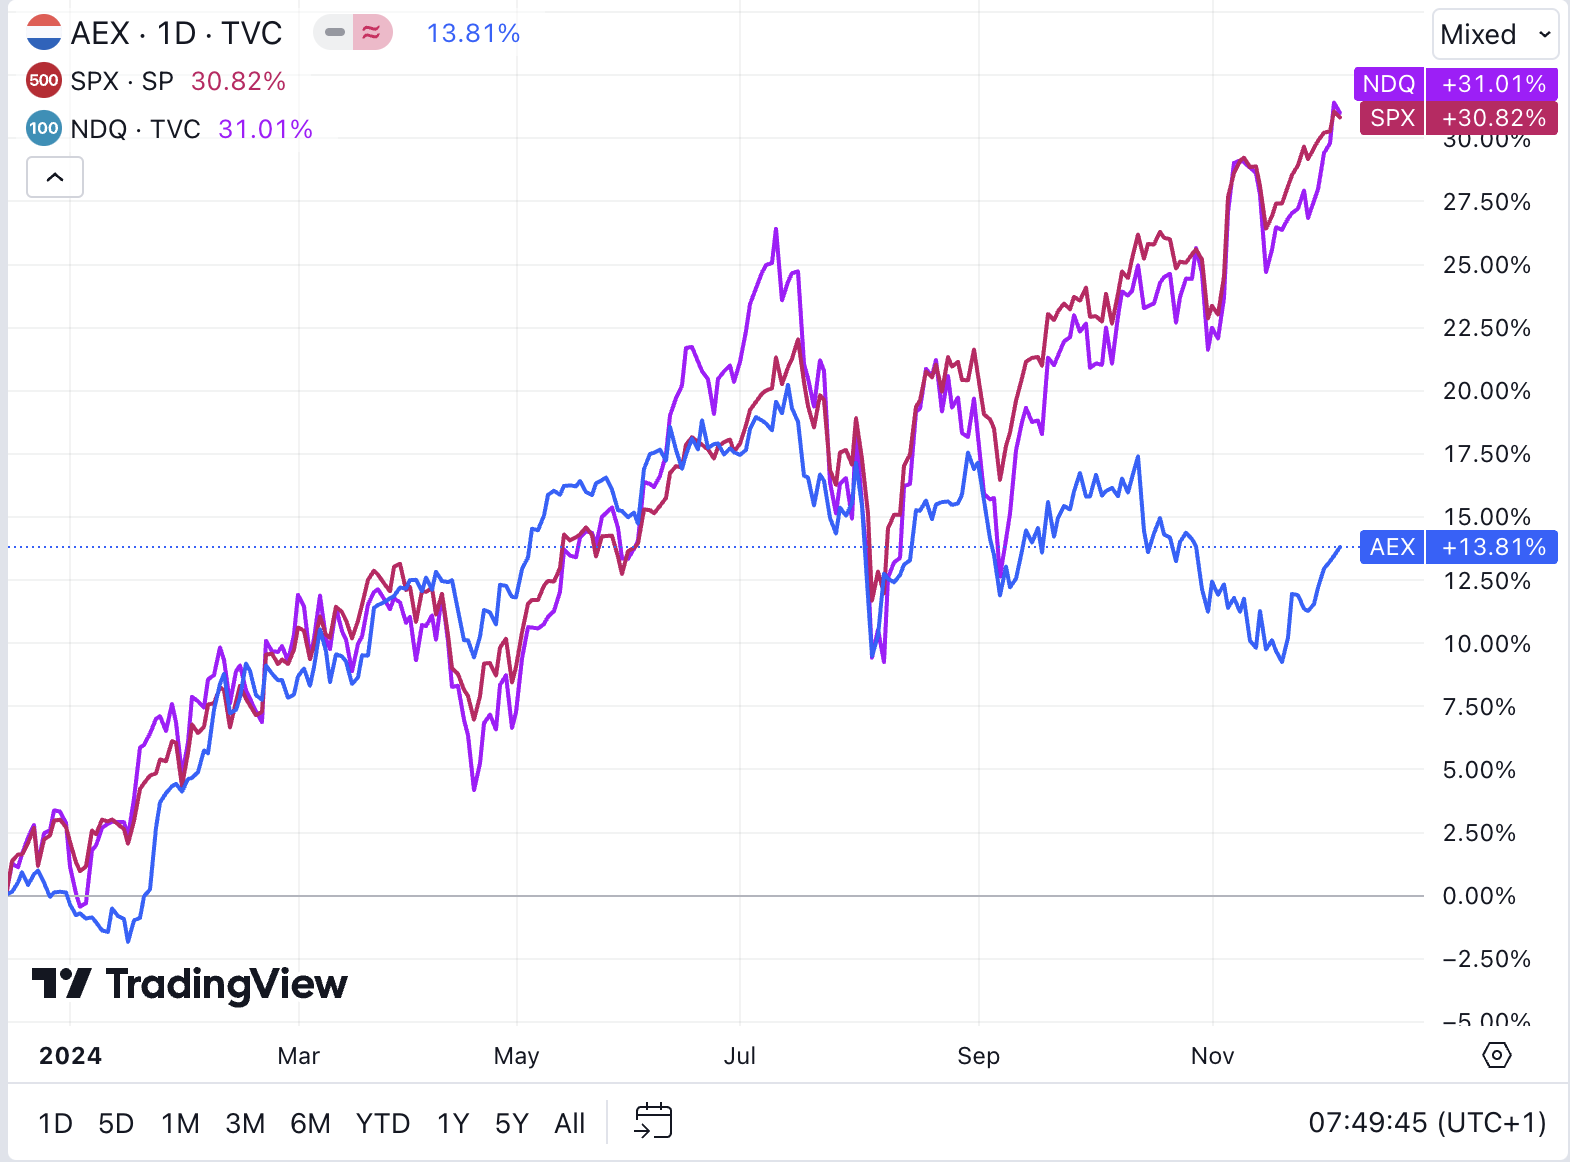Screen dimensions: 1570x1162
Task: Select the YTD time range
Action: [x=382, y=1124]
